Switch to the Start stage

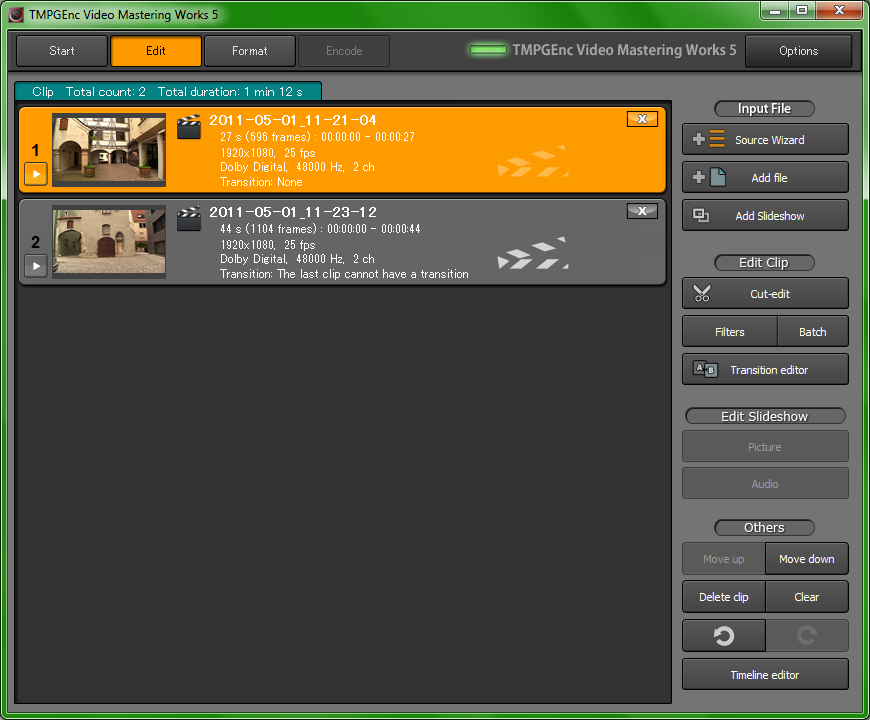click(62, 51)
